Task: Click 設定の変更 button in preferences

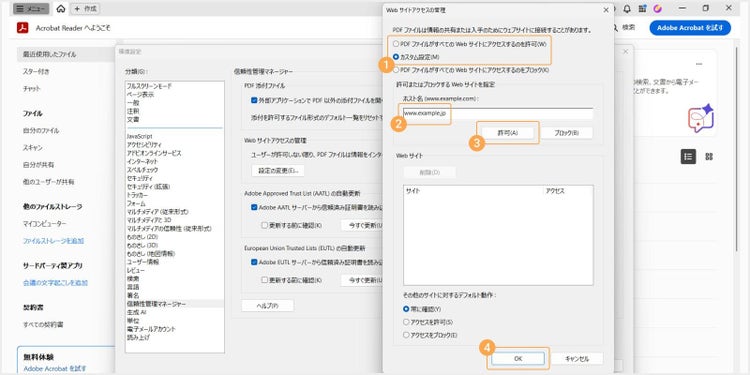Action: [x=278, y=170]
